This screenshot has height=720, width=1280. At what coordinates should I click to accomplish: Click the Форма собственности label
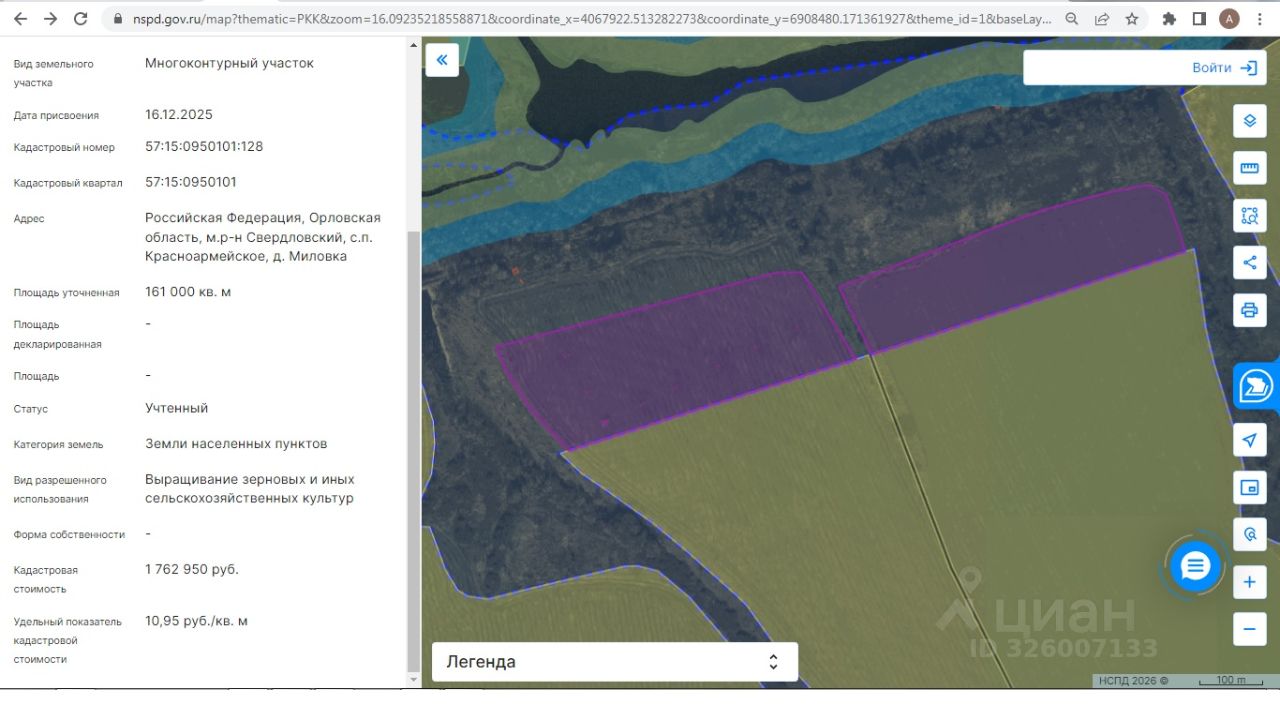70,535
